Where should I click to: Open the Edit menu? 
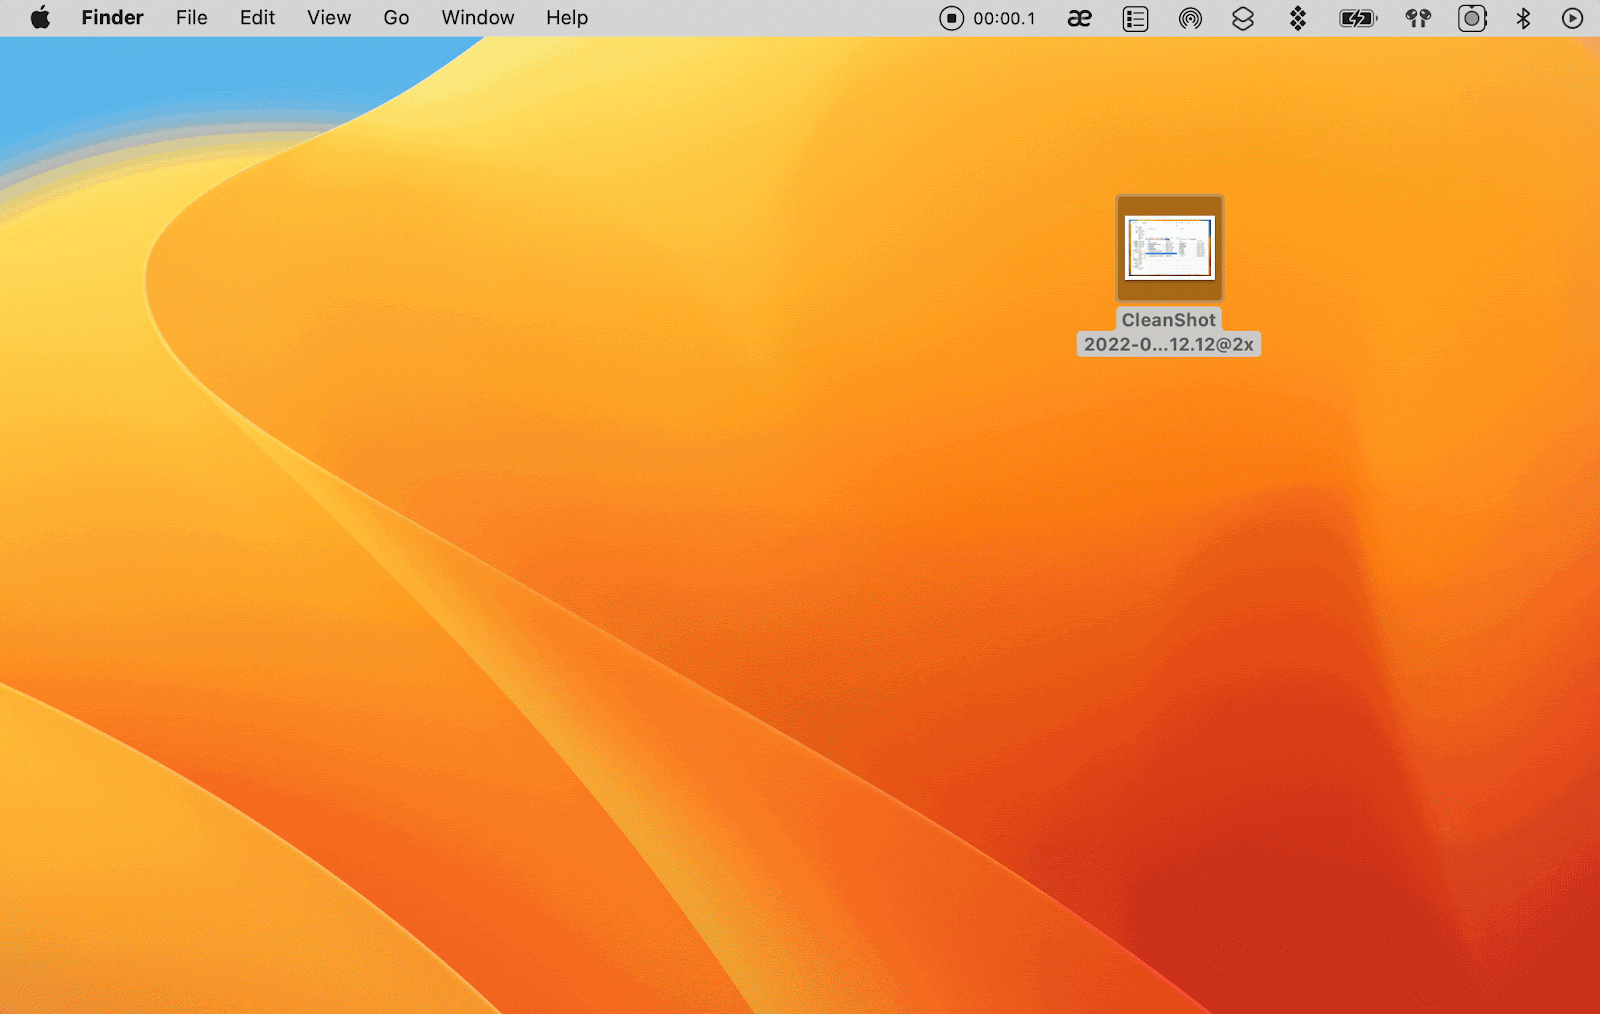[257, 18]
